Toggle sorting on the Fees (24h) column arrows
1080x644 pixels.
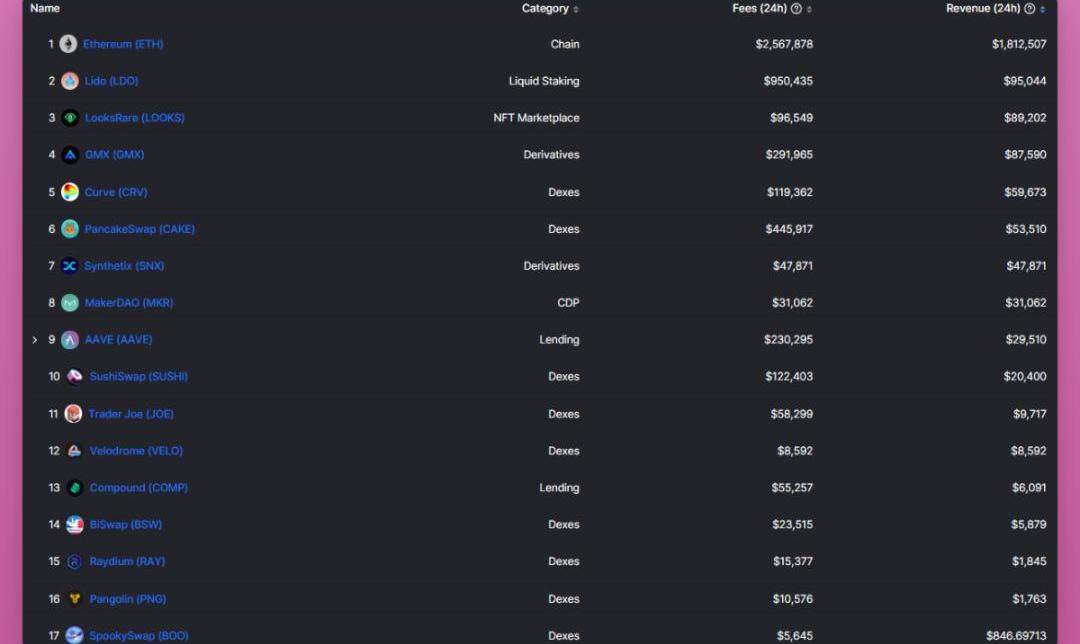pyautogui.click(x=809, y=9)
